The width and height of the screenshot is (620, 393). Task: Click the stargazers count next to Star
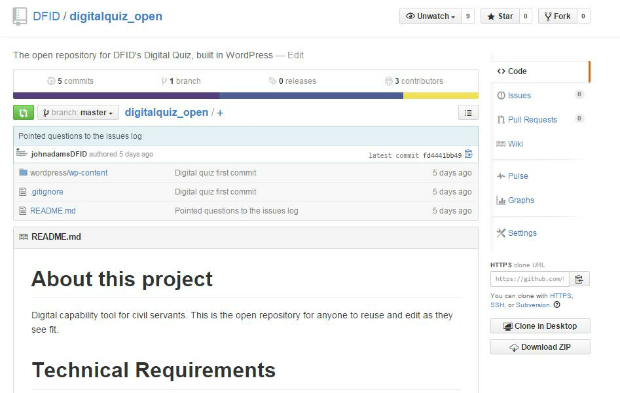pos(525,16)
